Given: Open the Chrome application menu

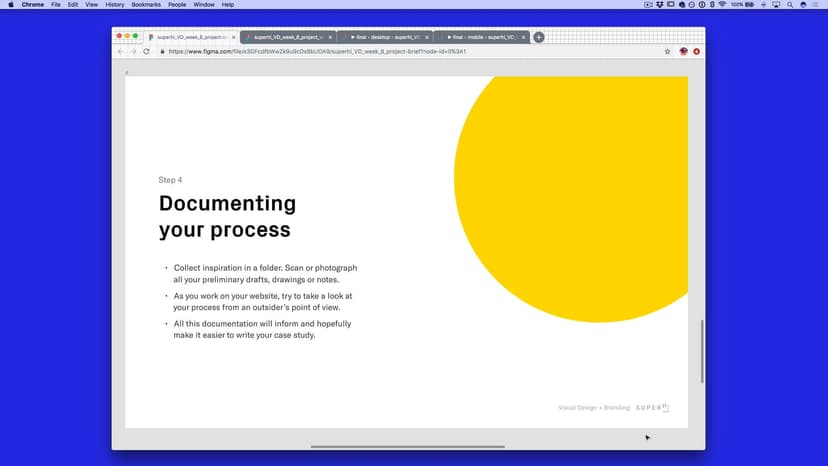Looking at the screenshot, I should coord(33,5).
